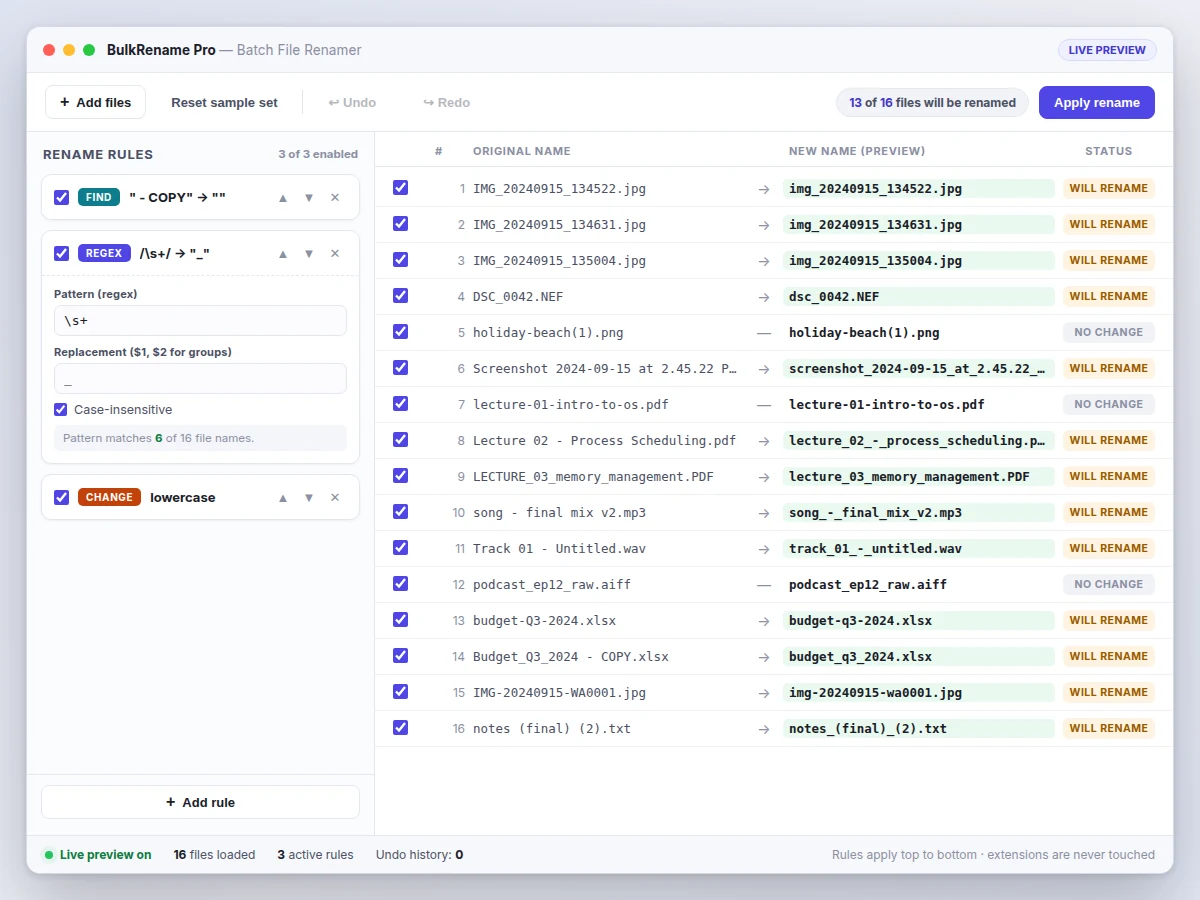Click Undo history: 0 in status bar
This screenshot has width=1200, height=900.
coord(419,855)
